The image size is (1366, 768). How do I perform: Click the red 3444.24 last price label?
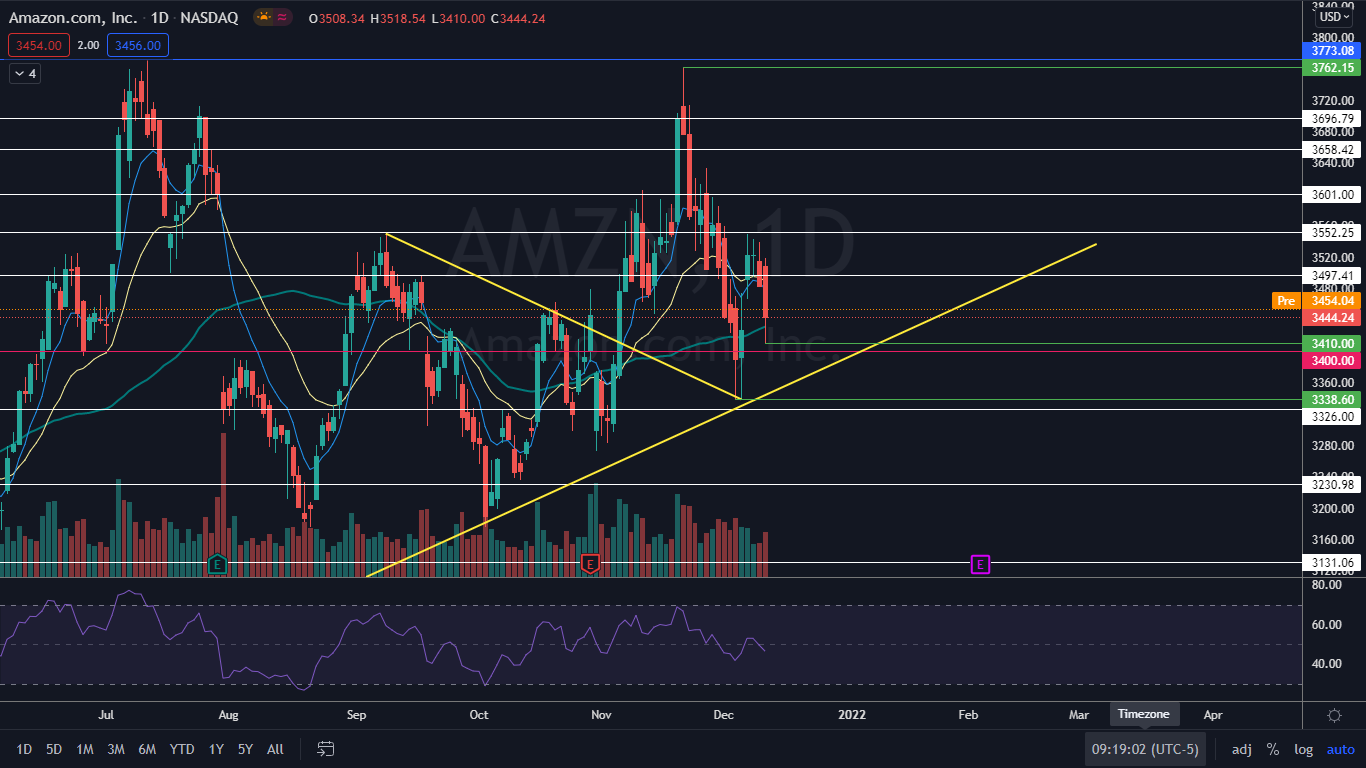[1333, 317]
